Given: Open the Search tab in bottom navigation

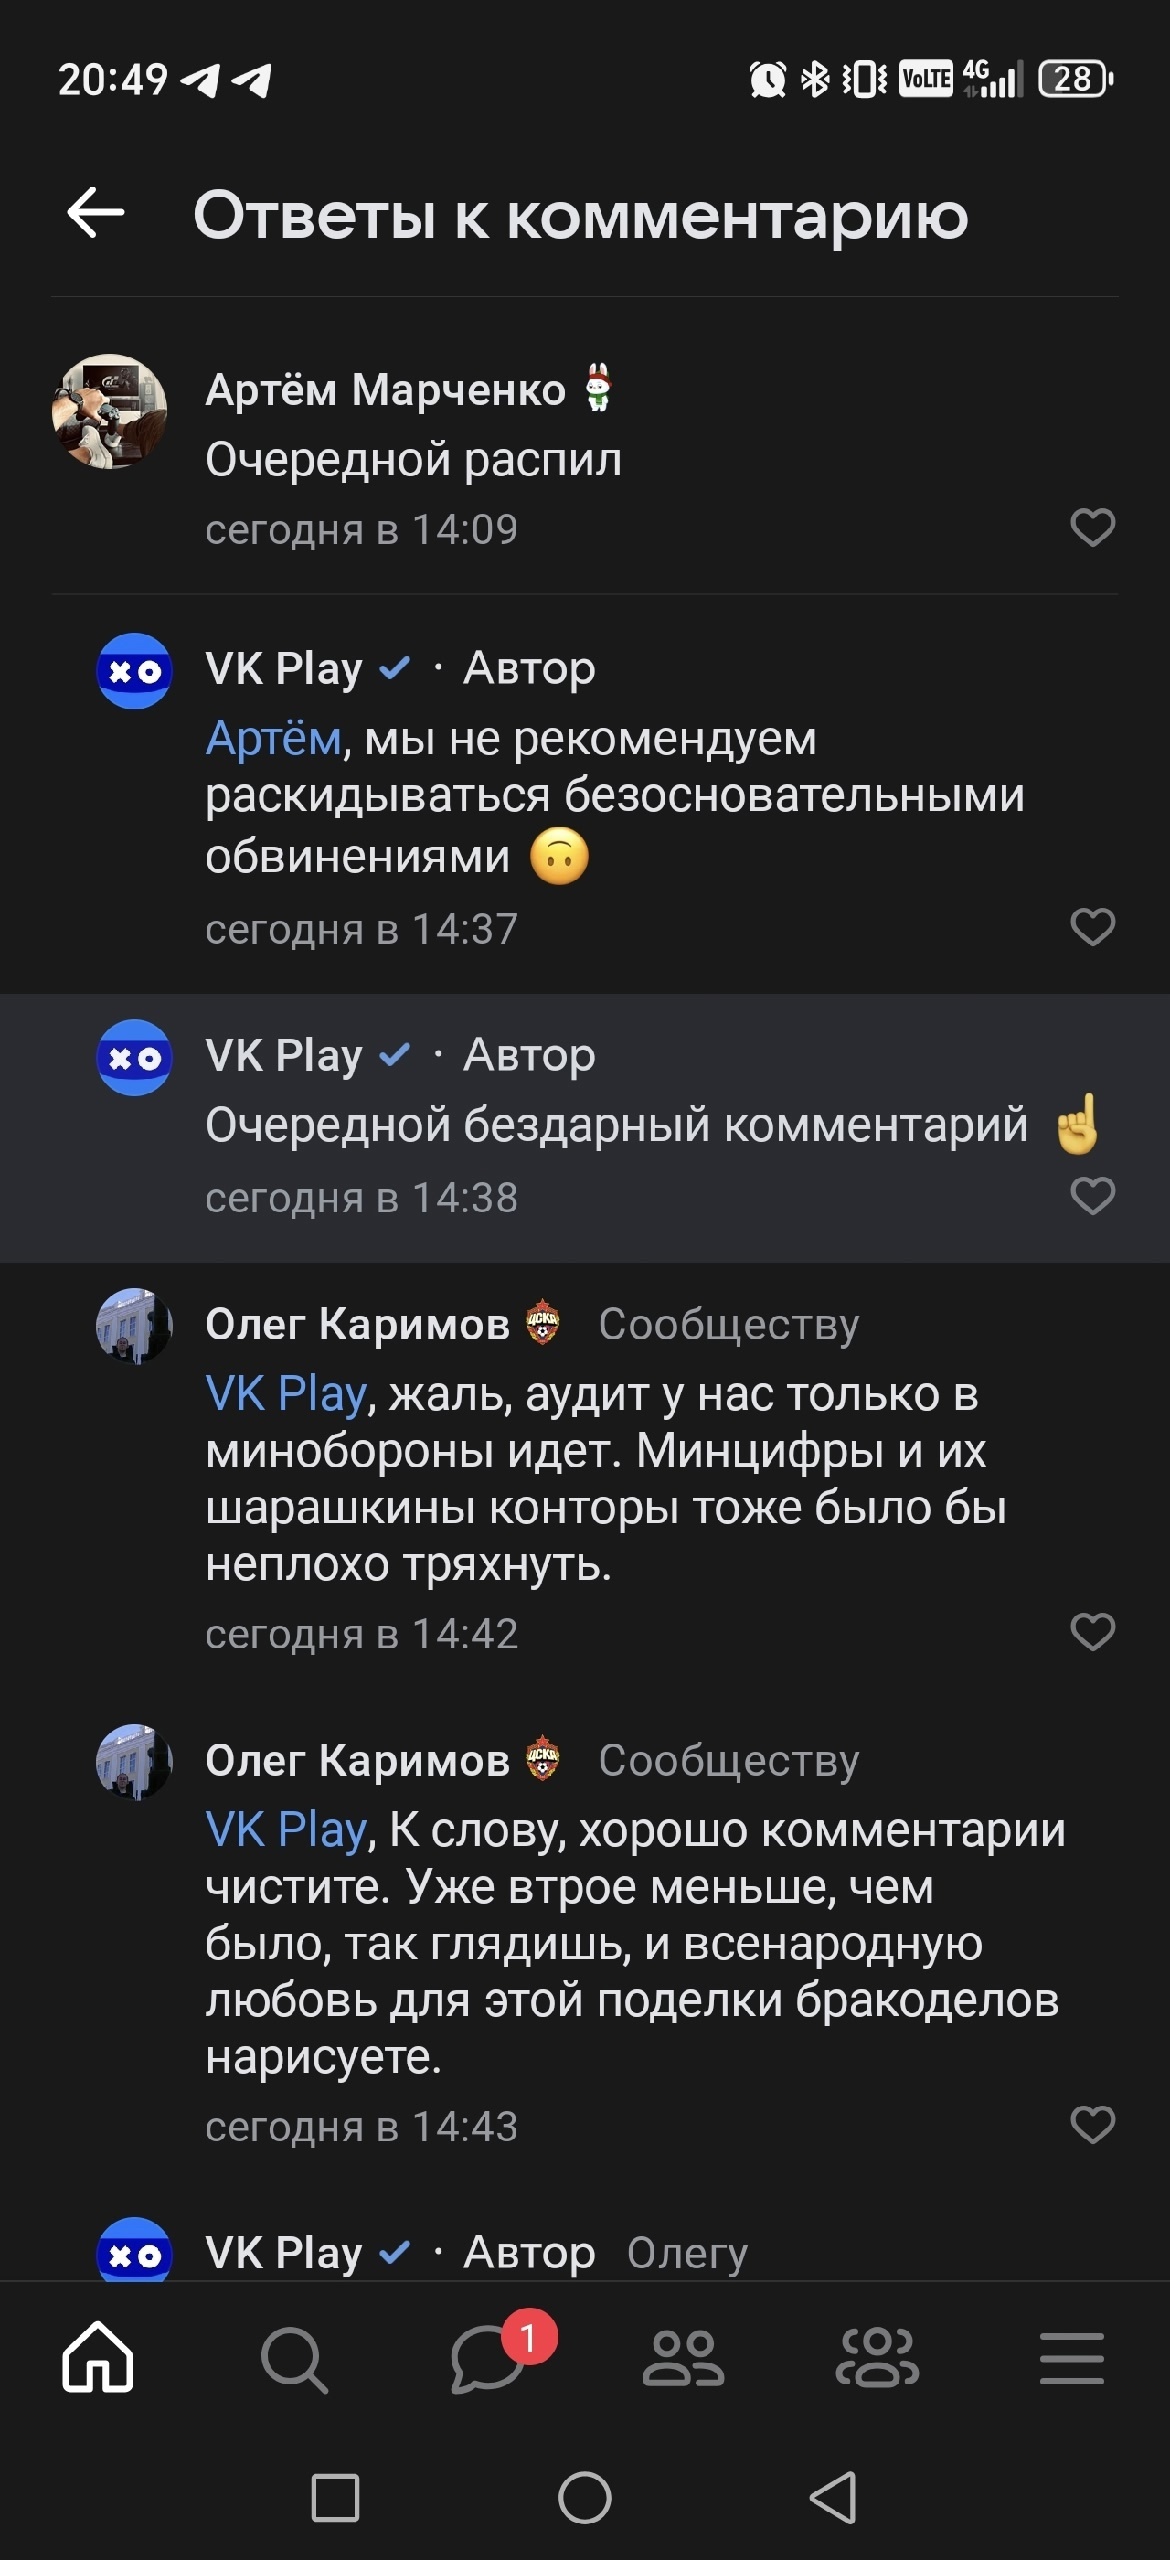Looking at the screenshot, I should point(293,2359).
